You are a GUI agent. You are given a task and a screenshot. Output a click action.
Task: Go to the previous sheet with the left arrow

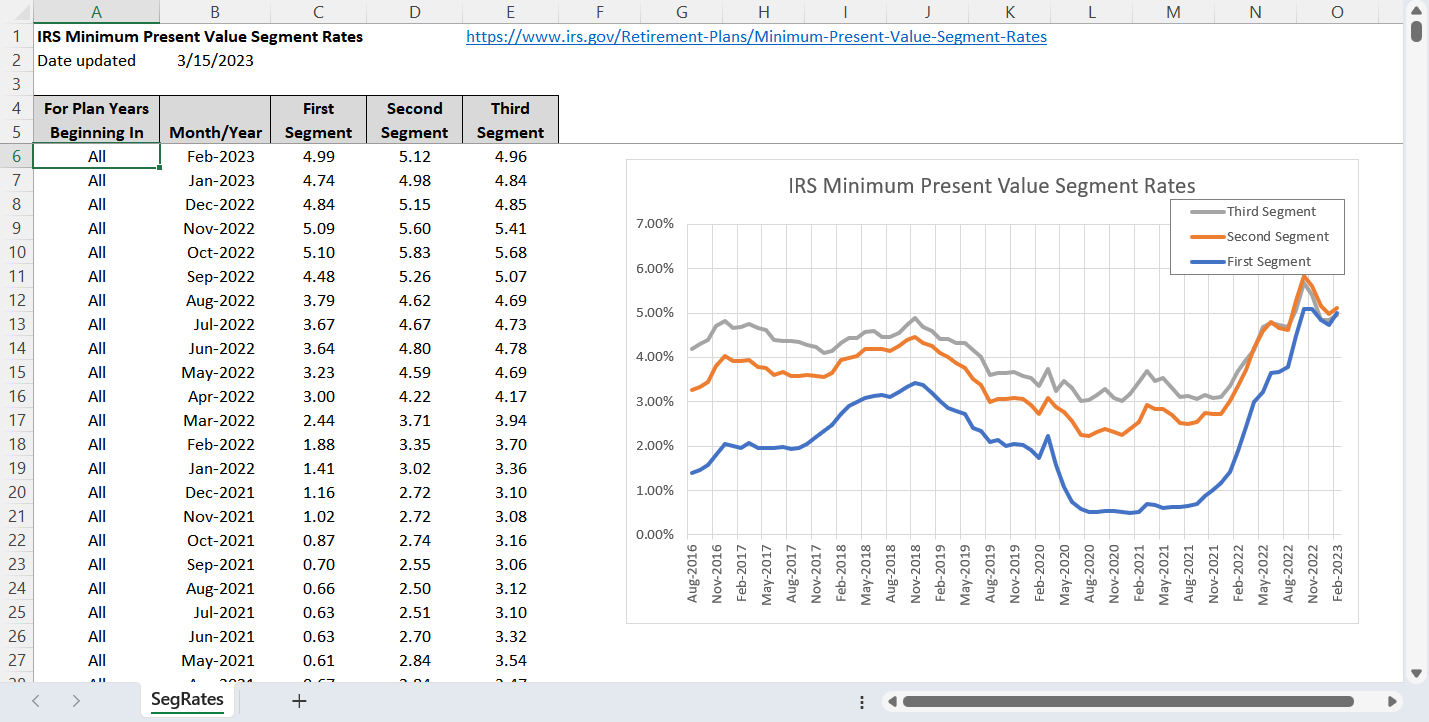pos(36,701)
